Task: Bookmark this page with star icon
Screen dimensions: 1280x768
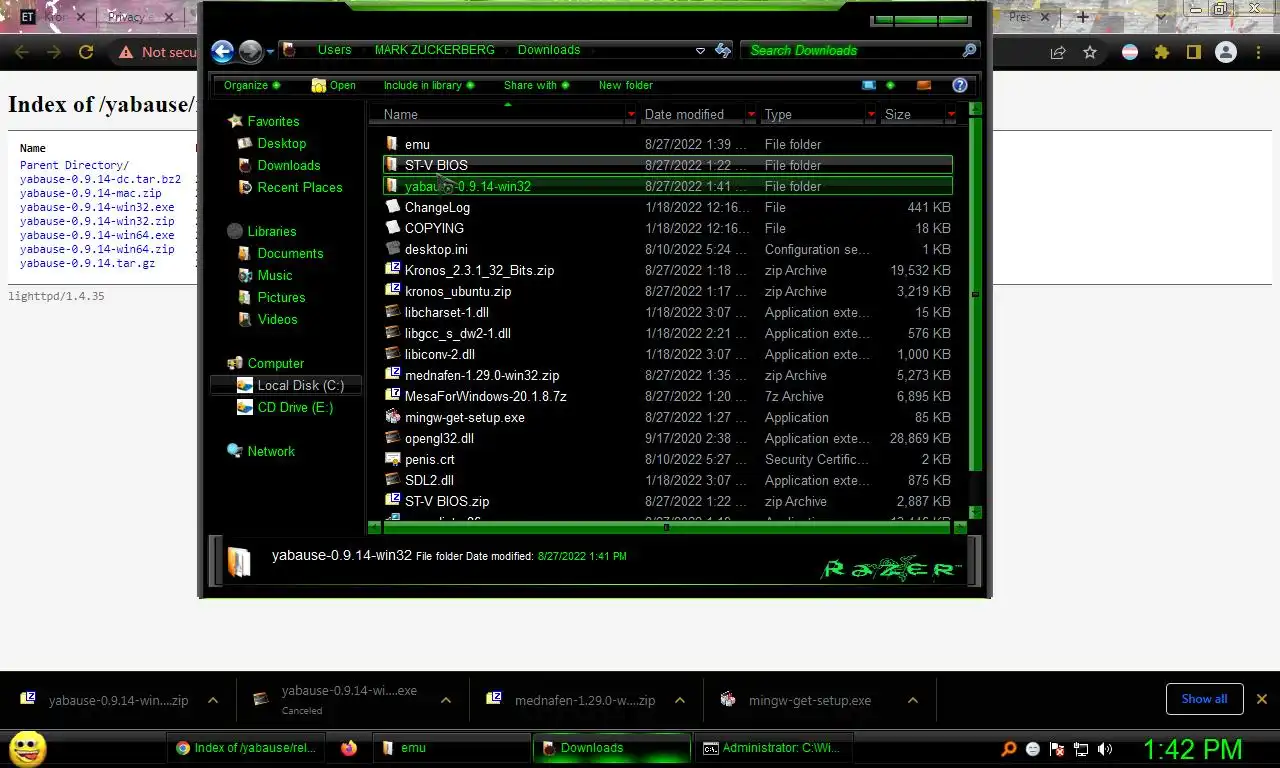Action: coord(1090,52)
